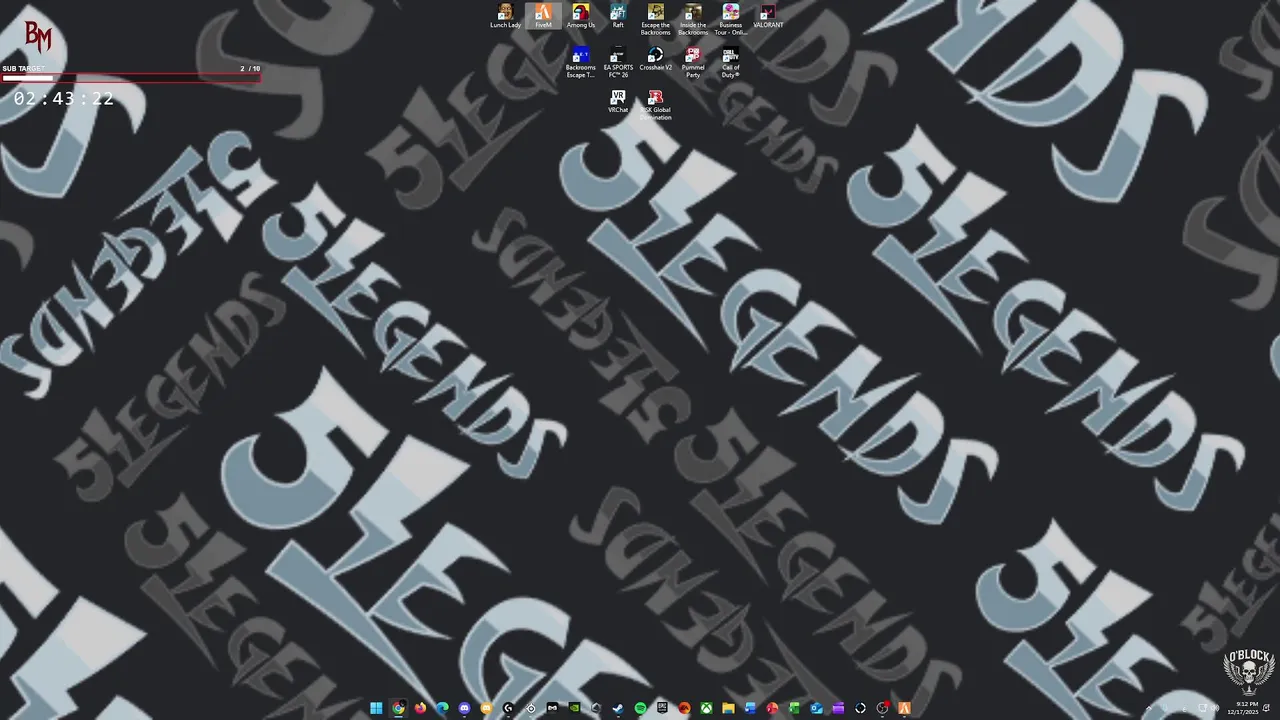The image size is (1280, 720).
Task: Open Spotify from the taskbar
Action: (640, 708)
